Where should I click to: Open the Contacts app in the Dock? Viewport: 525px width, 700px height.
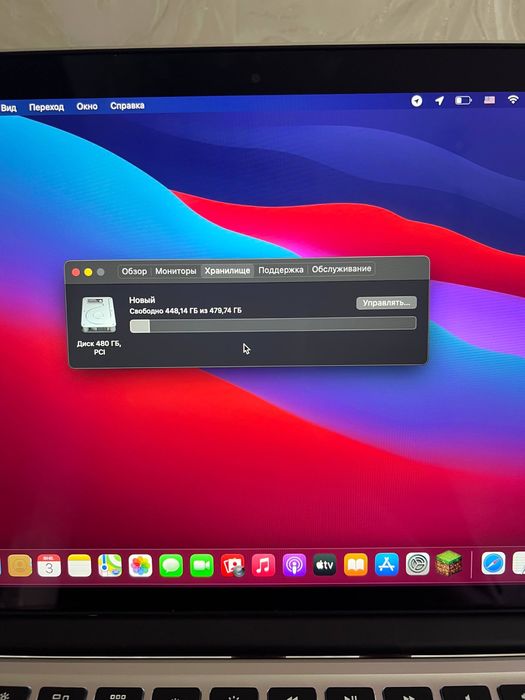click(x=20, y=565)
